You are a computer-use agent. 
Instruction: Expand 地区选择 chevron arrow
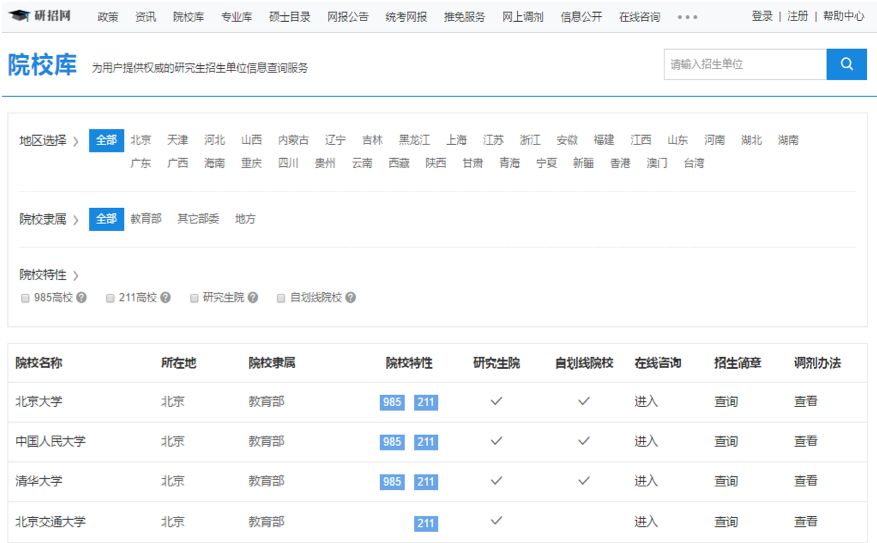click(x=75, y=141)
